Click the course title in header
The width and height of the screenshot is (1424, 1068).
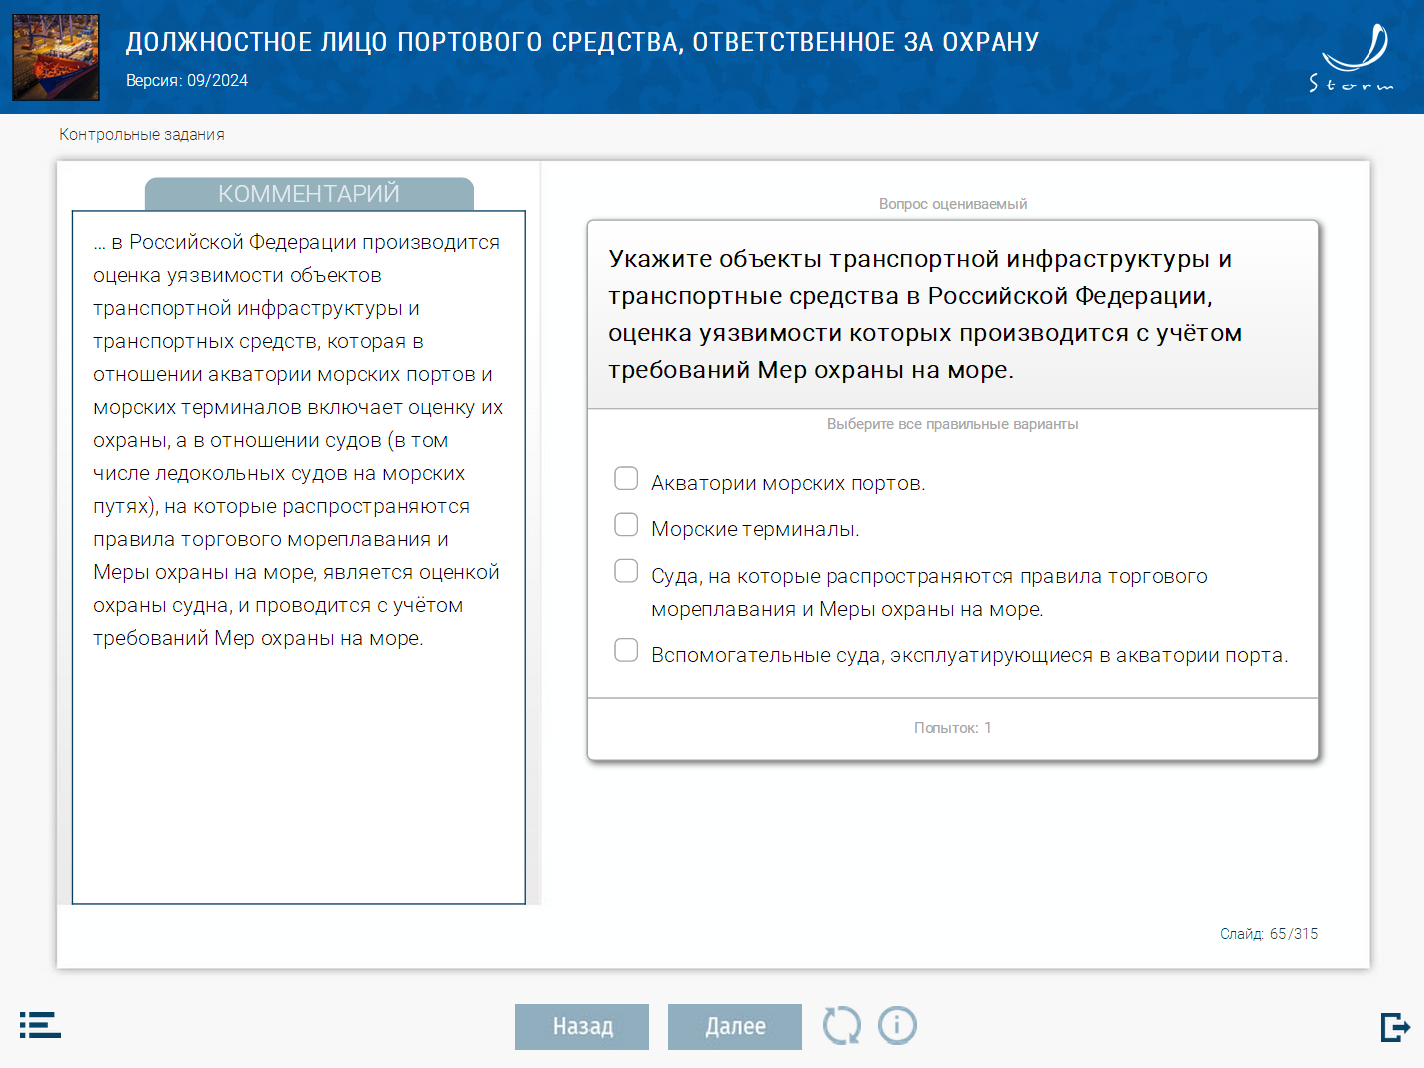(583, 42)
